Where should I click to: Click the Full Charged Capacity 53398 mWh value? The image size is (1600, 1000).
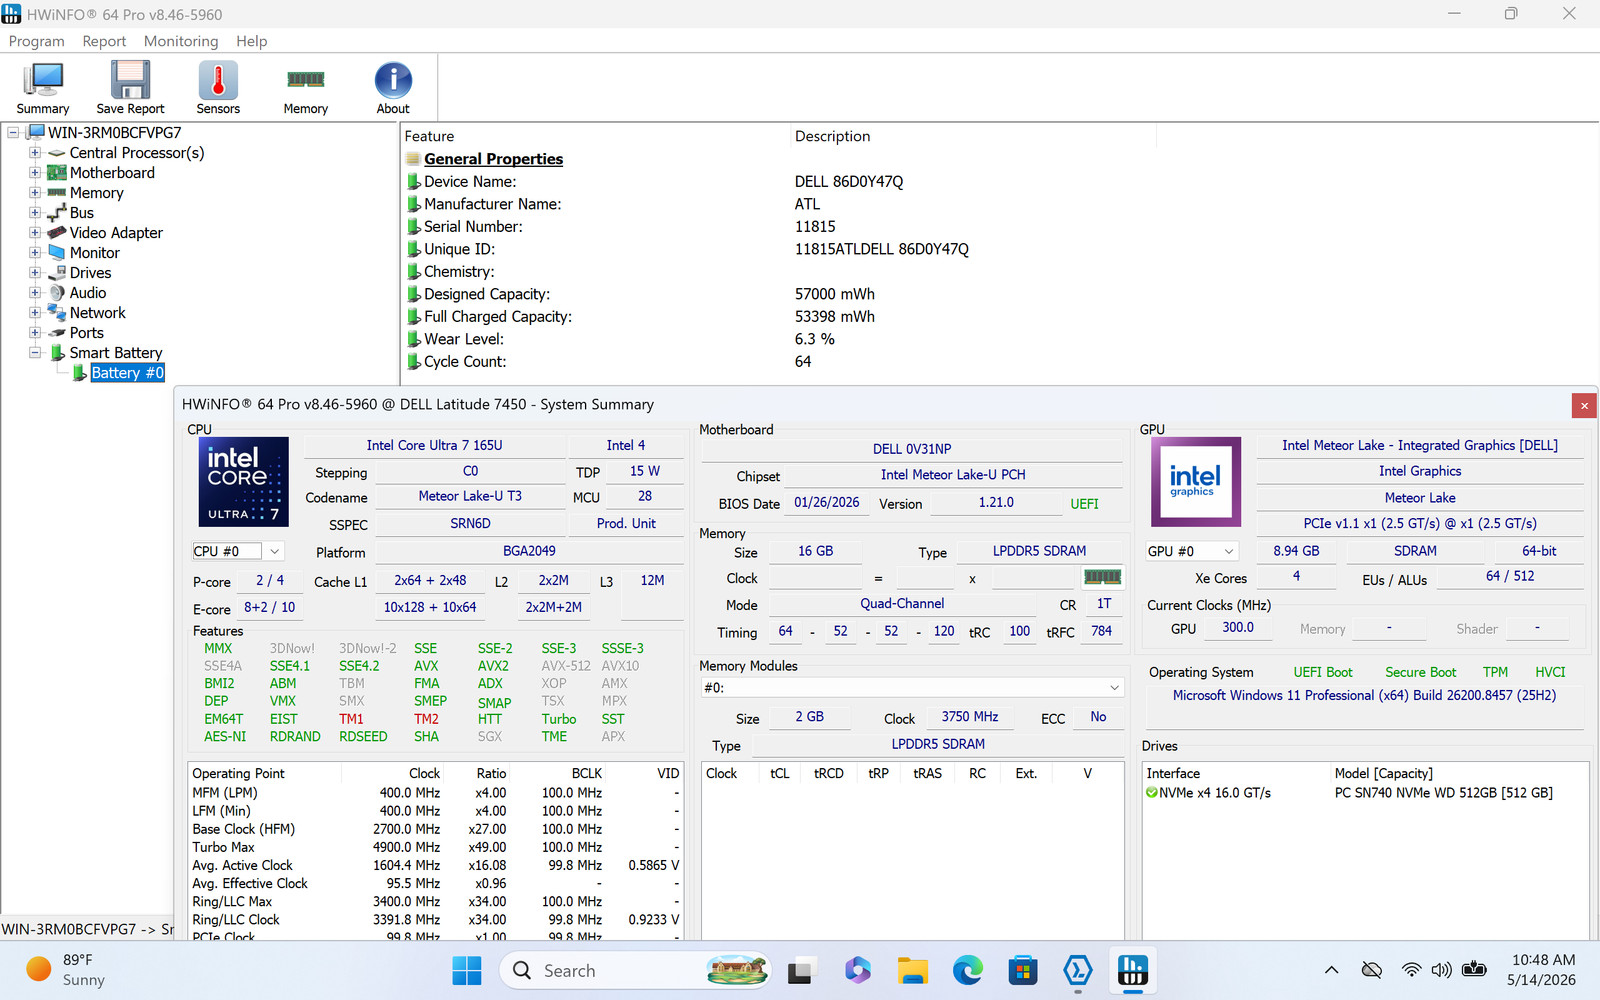[x=835, y=317]
